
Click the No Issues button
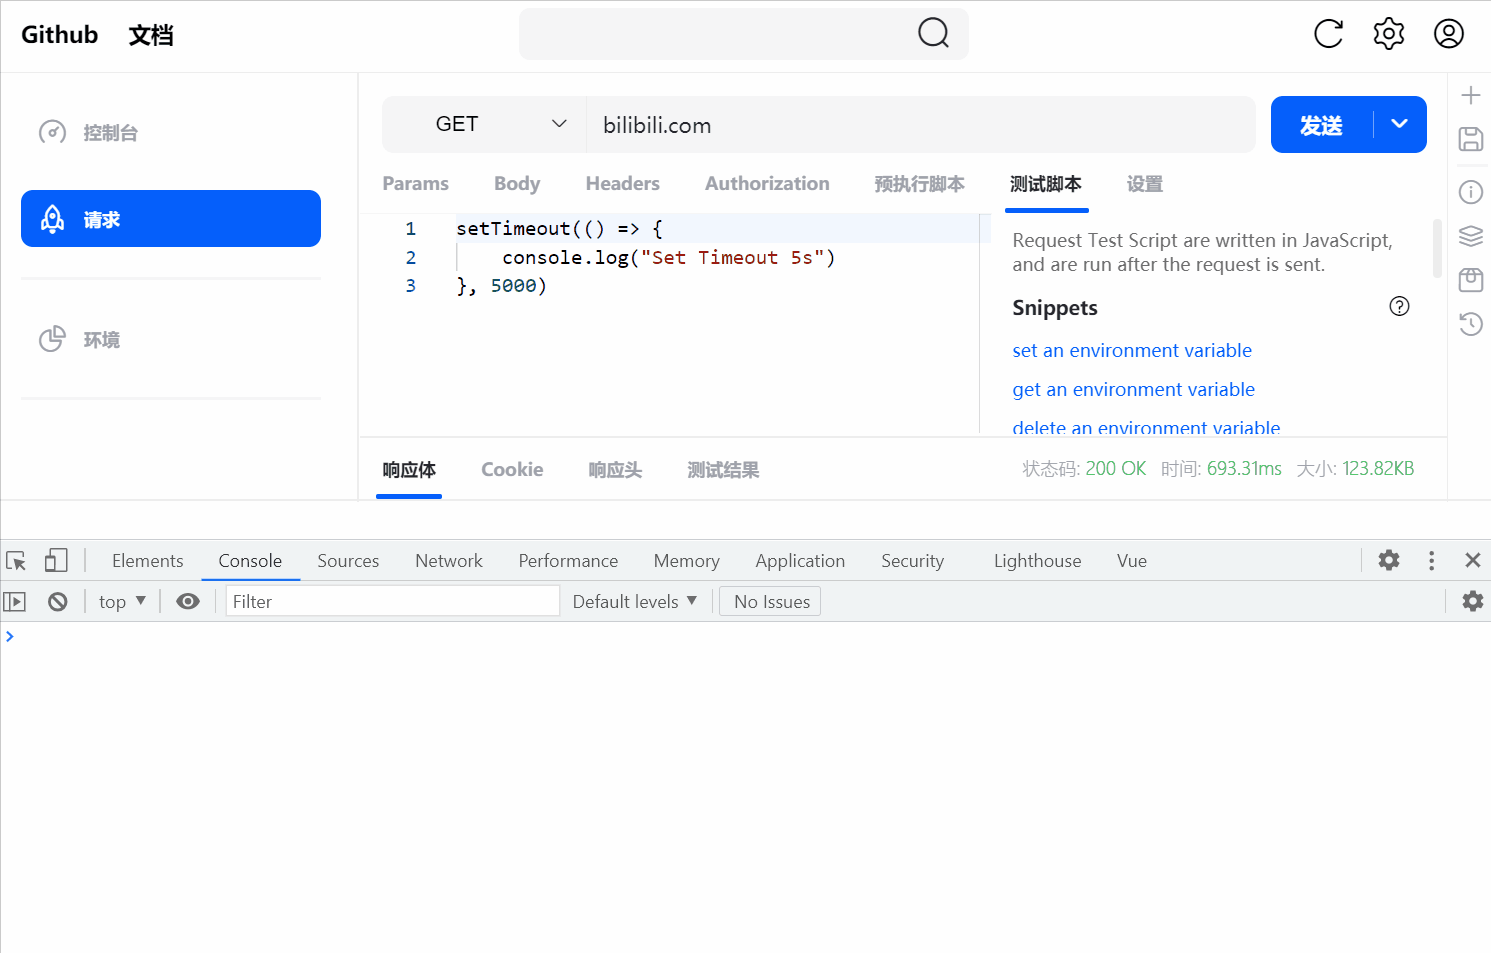[770, 601]
